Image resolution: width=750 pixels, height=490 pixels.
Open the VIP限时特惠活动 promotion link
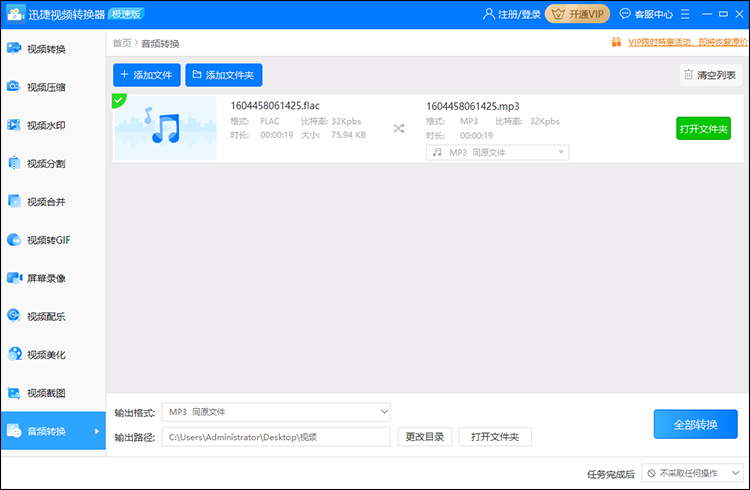(687, 42)
